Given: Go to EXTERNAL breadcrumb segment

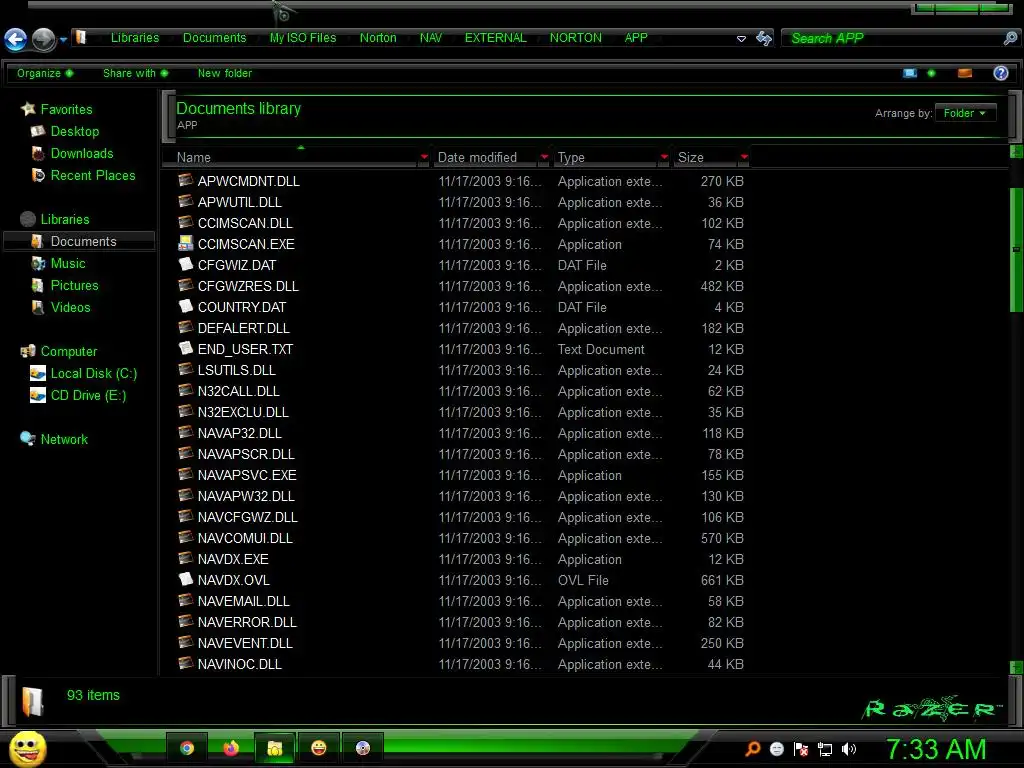Looking at the screenshot, I should pos(495,38).
